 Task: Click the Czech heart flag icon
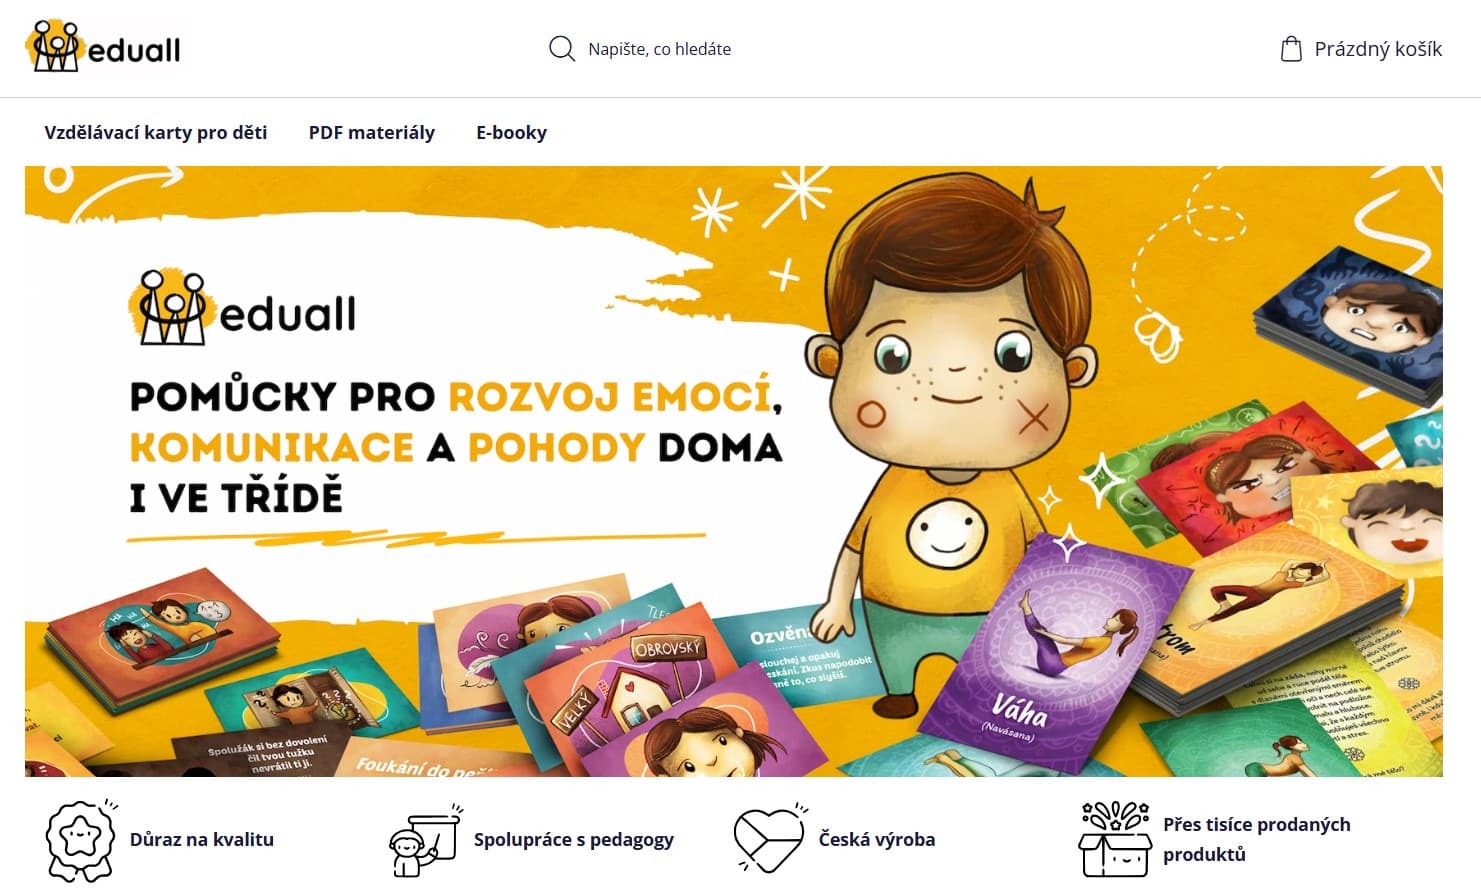tap(769, 840)
